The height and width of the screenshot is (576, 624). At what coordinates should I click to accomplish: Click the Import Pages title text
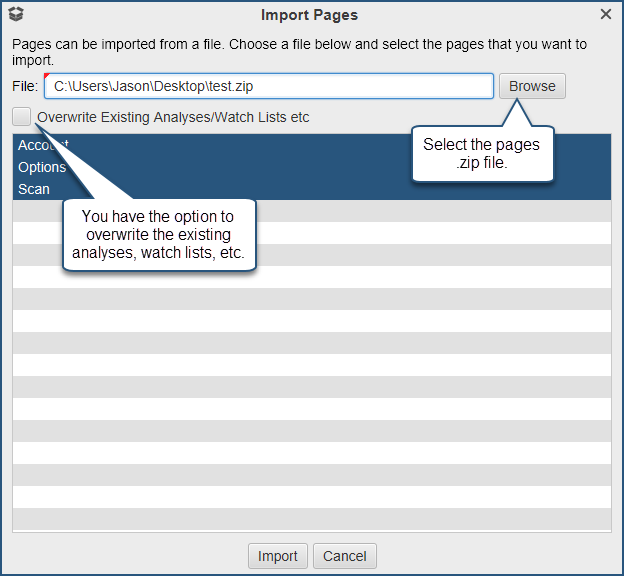pos(309,15)
